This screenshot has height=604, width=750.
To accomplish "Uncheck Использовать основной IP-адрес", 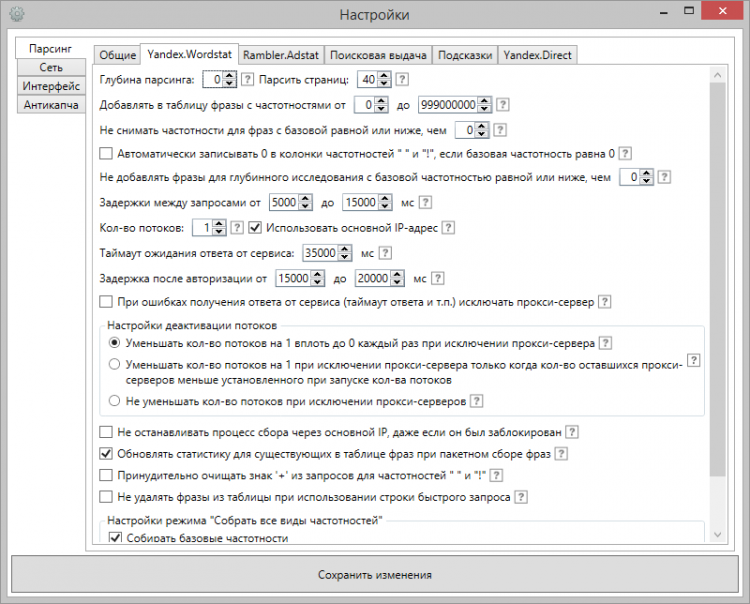I will [255, 228].
